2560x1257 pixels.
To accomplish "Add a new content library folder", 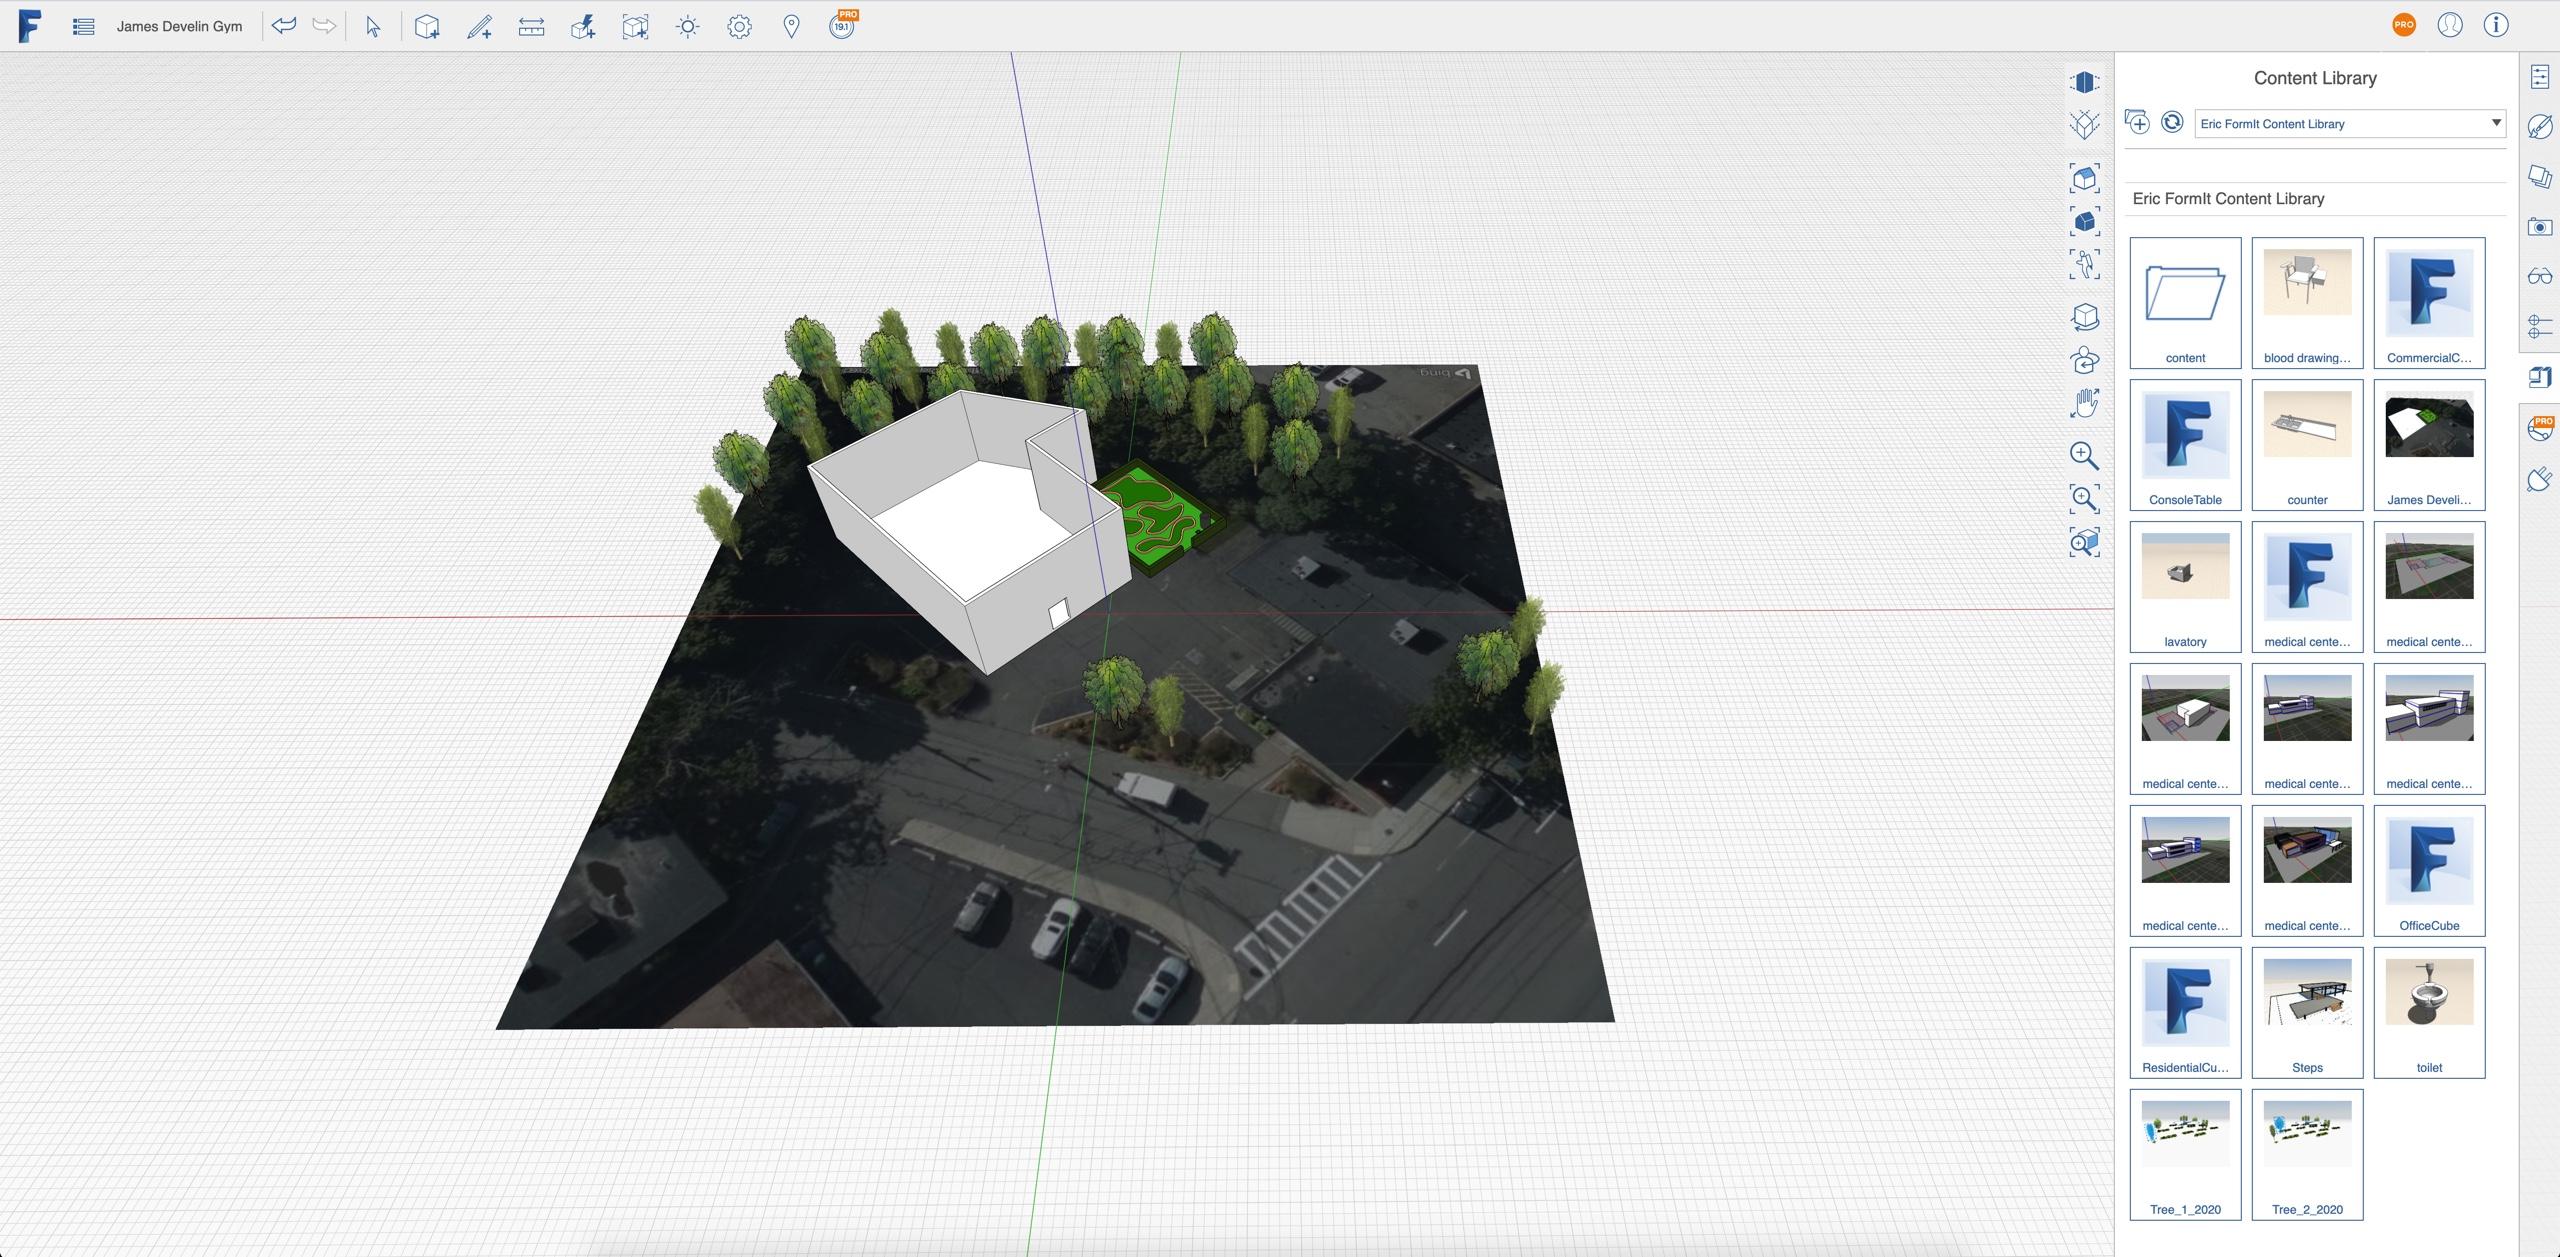I will coord(2137,122).
